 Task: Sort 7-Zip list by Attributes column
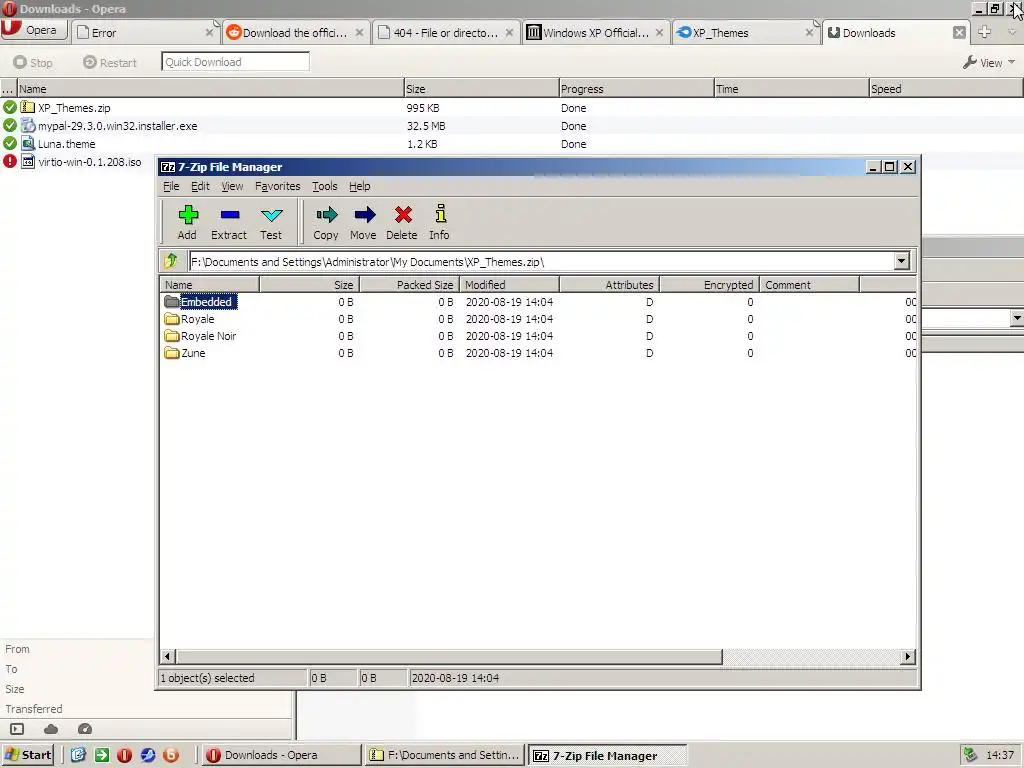point(609,285)
